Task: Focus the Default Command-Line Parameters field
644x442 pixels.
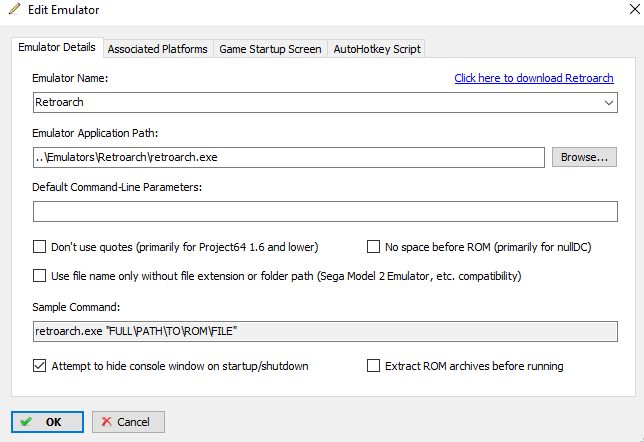Action: point(325,212)
